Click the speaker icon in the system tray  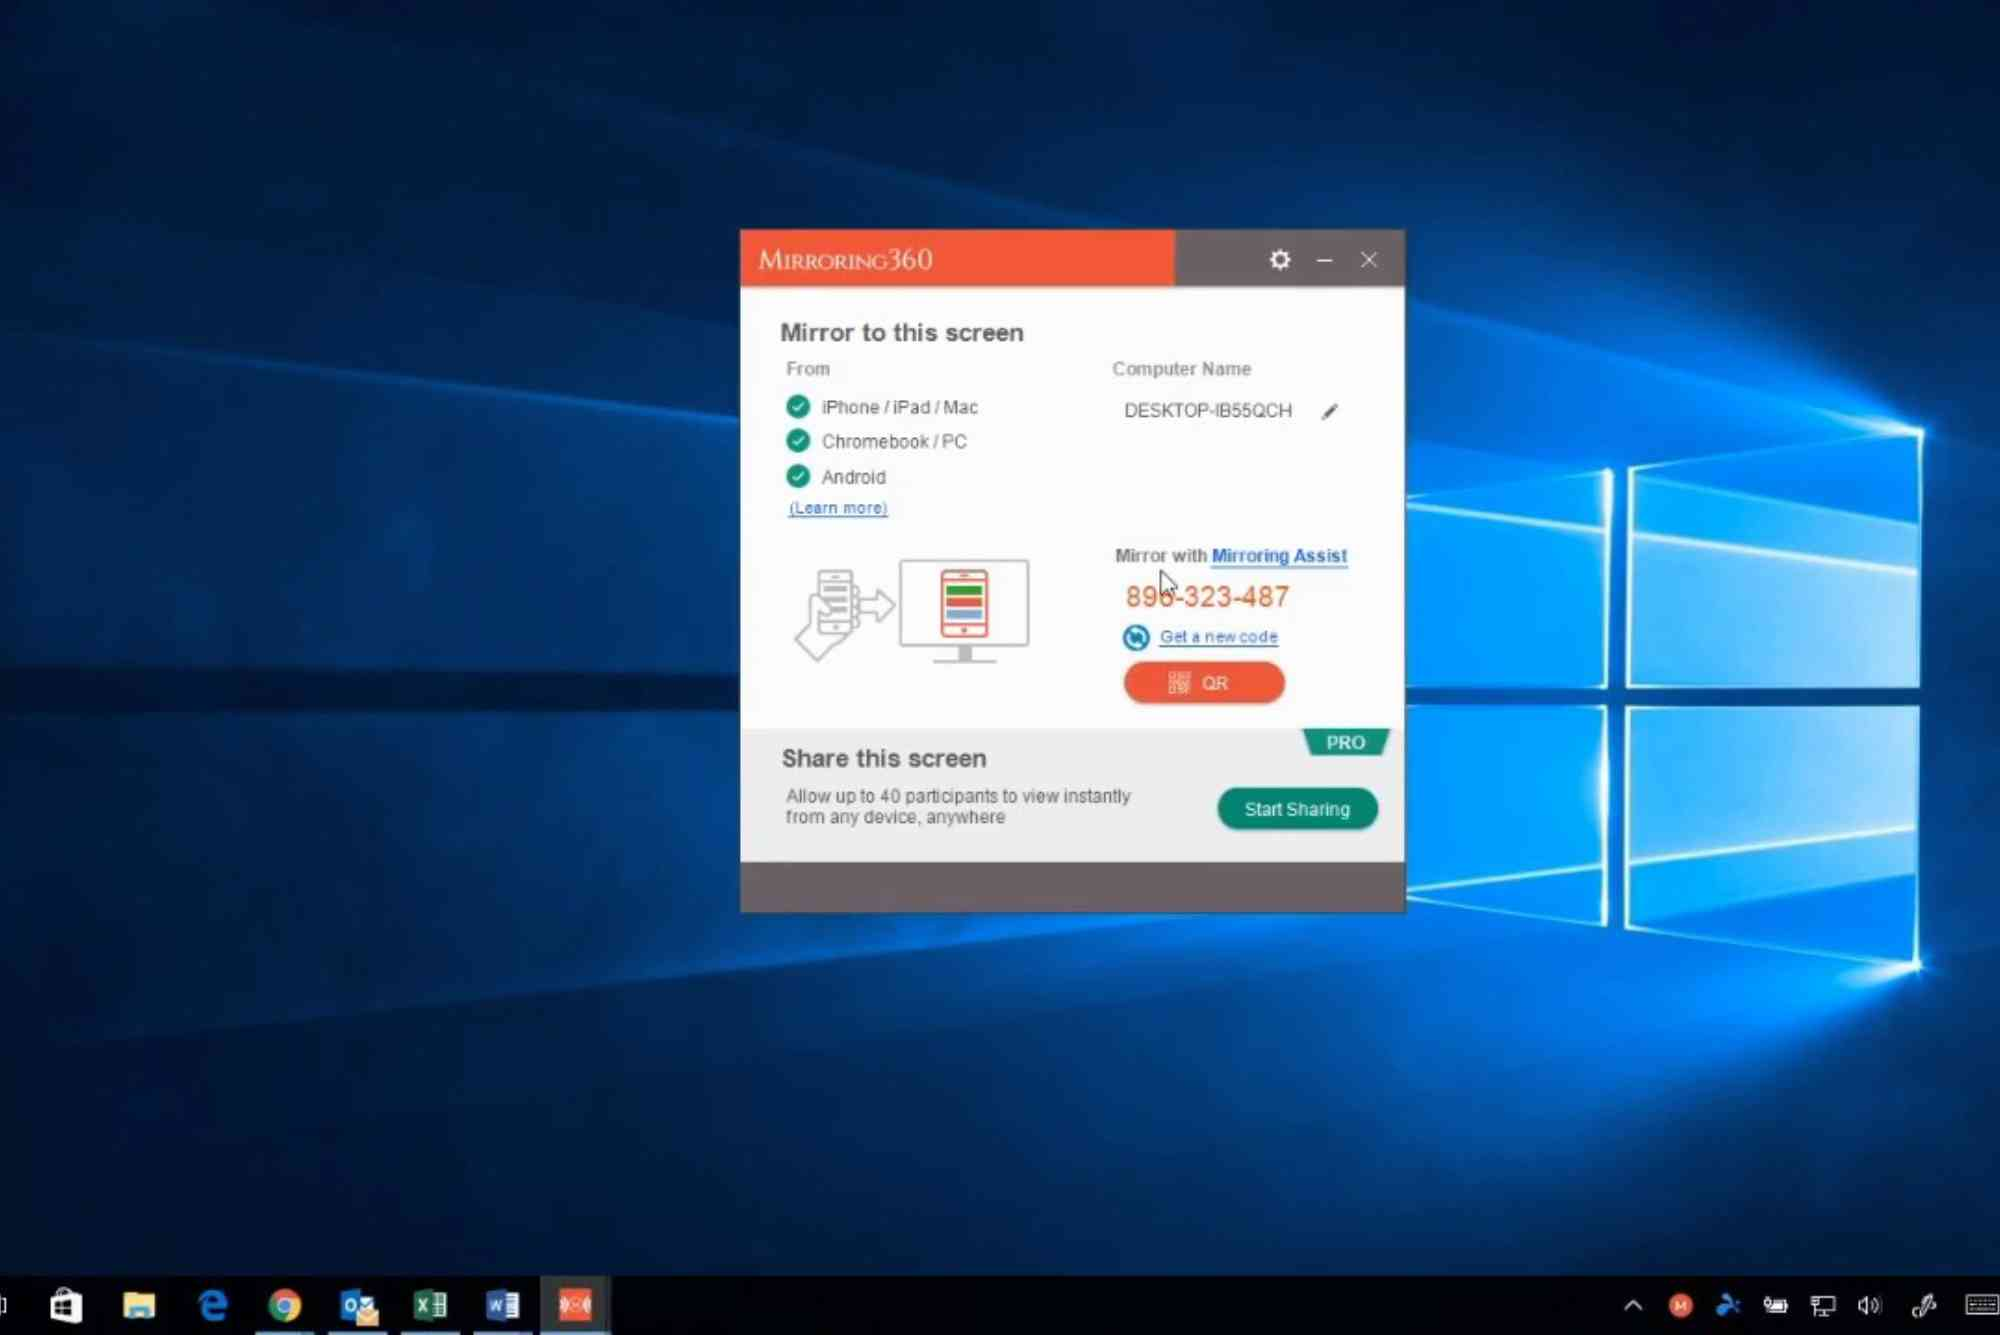pyautogui.click(x=1868, y=1304)
